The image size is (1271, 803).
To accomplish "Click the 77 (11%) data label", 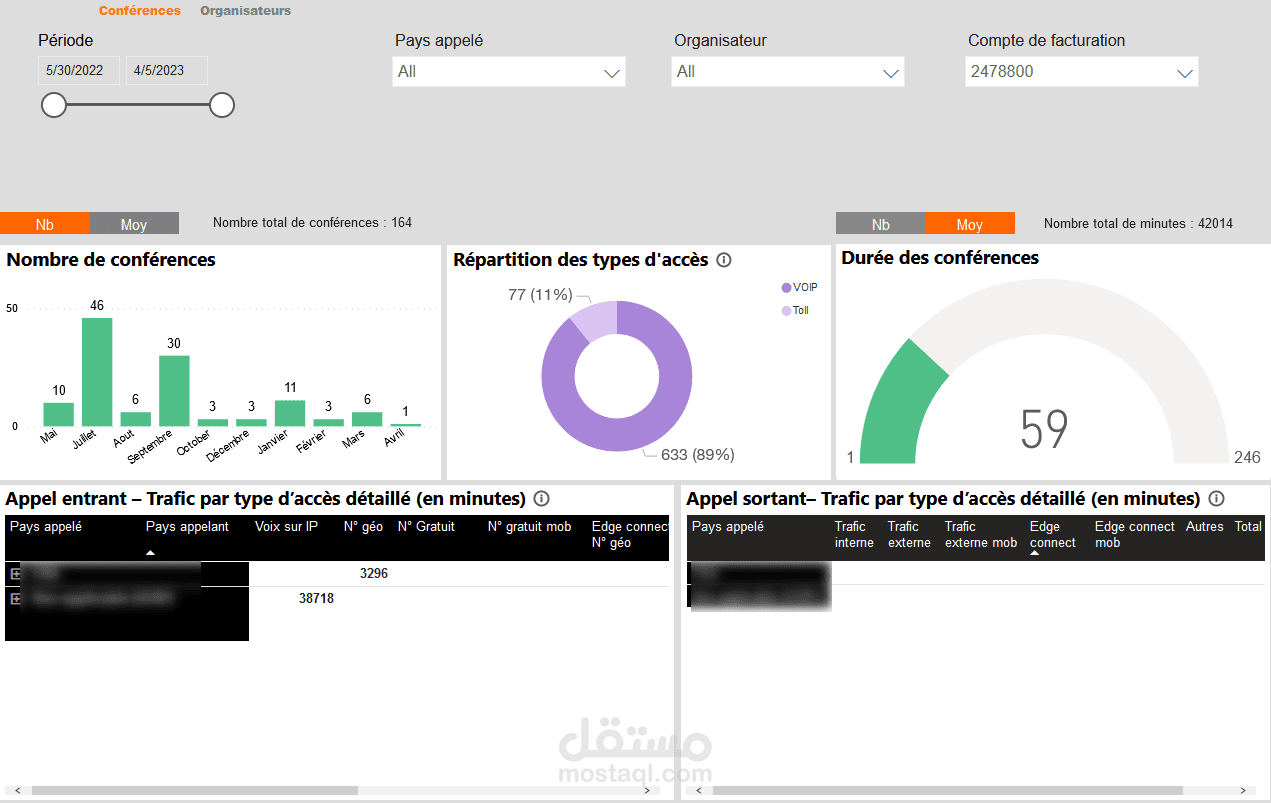I will (x=540, y=294).
